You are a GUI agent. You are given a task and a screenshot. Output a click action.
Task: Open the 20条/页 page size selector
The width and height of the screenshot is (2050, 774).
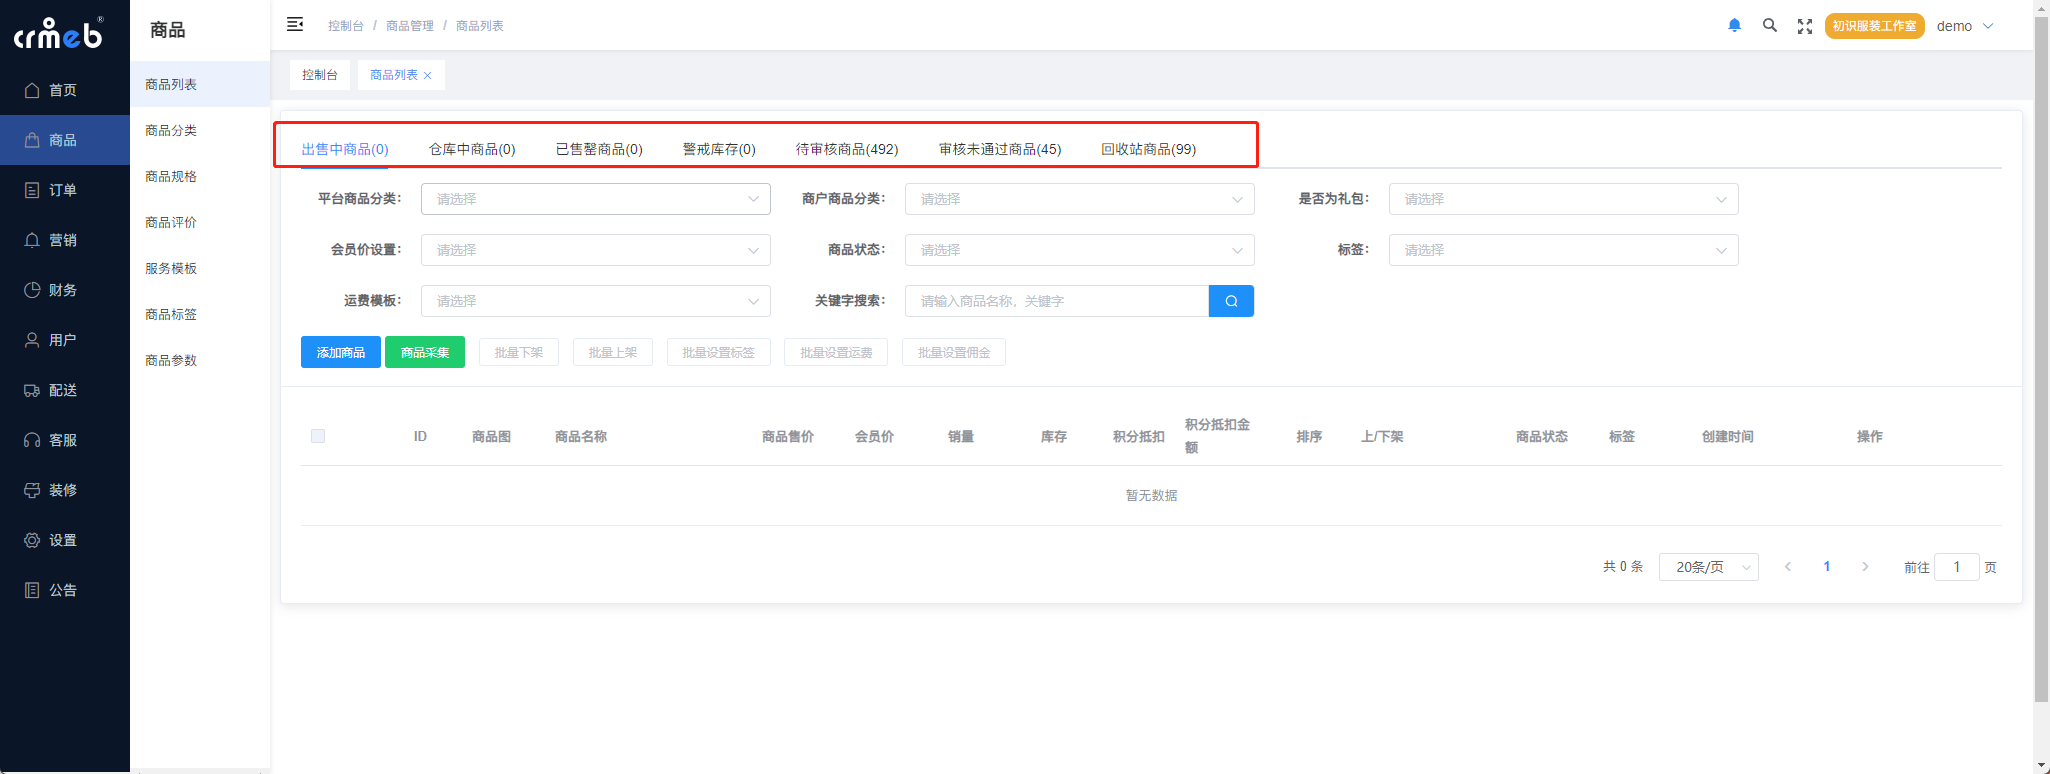1708,567
